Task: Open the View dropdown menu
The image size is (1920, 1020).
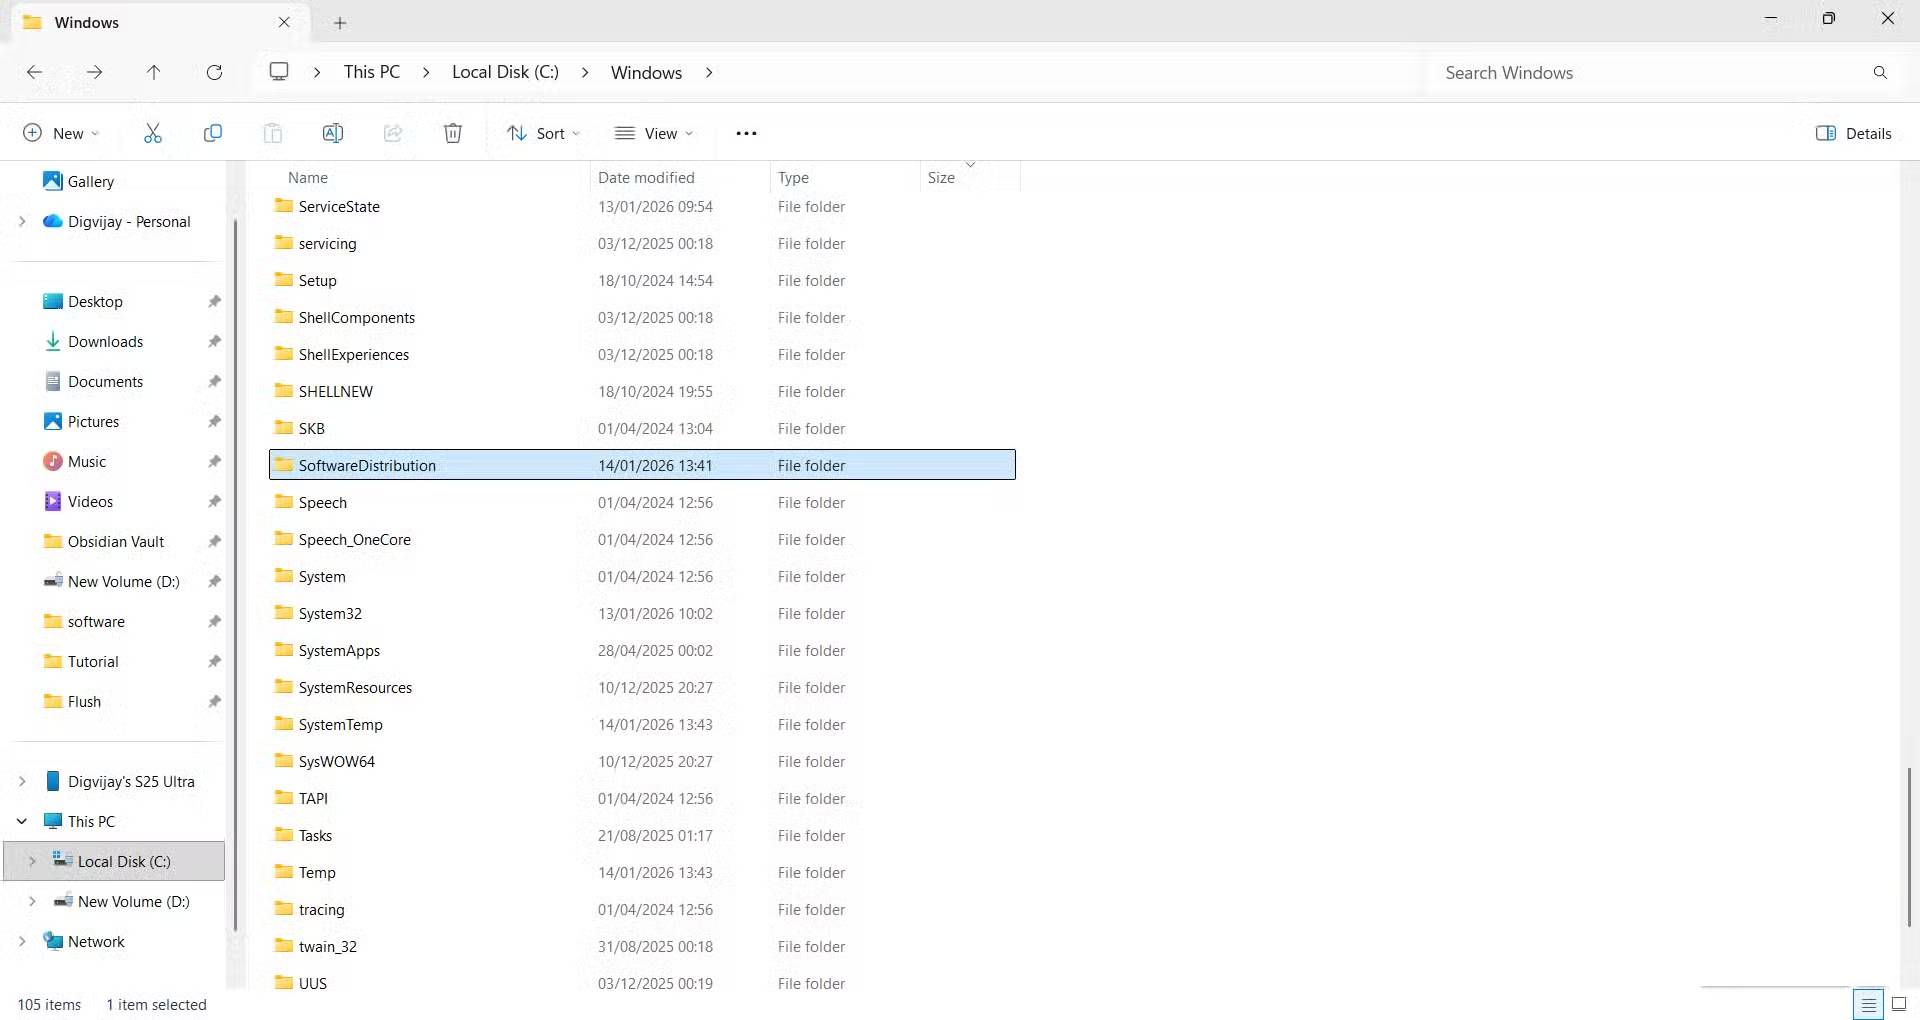Action: [654, 133]
